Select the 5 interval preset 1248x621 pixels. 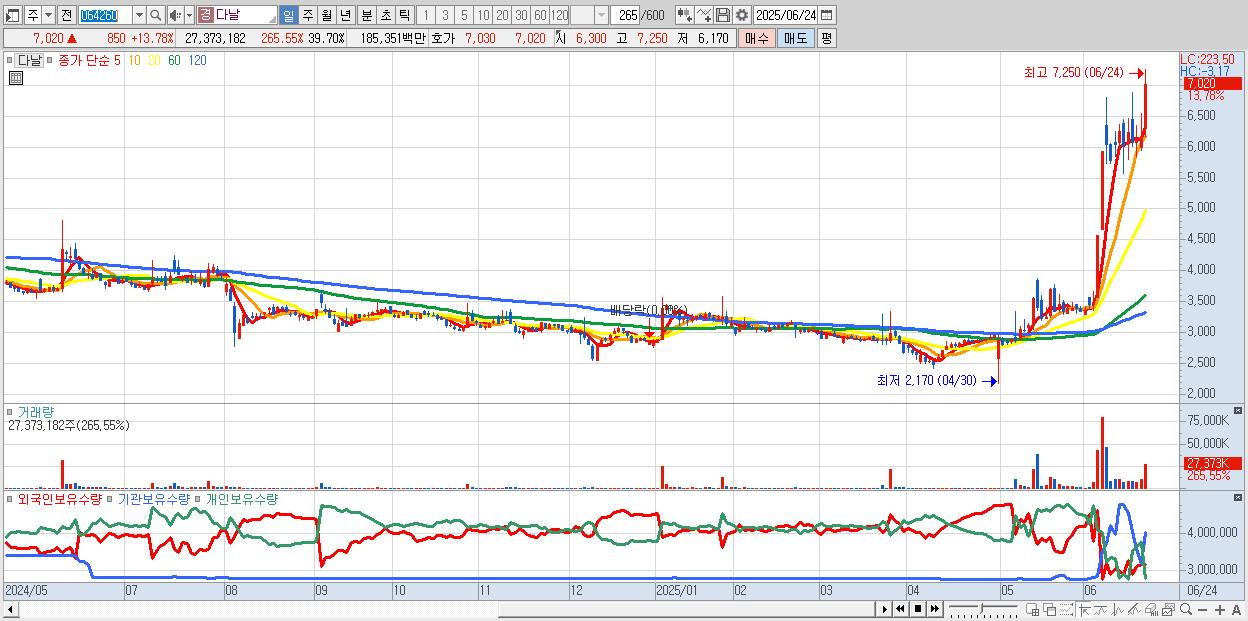coord(464,15)
